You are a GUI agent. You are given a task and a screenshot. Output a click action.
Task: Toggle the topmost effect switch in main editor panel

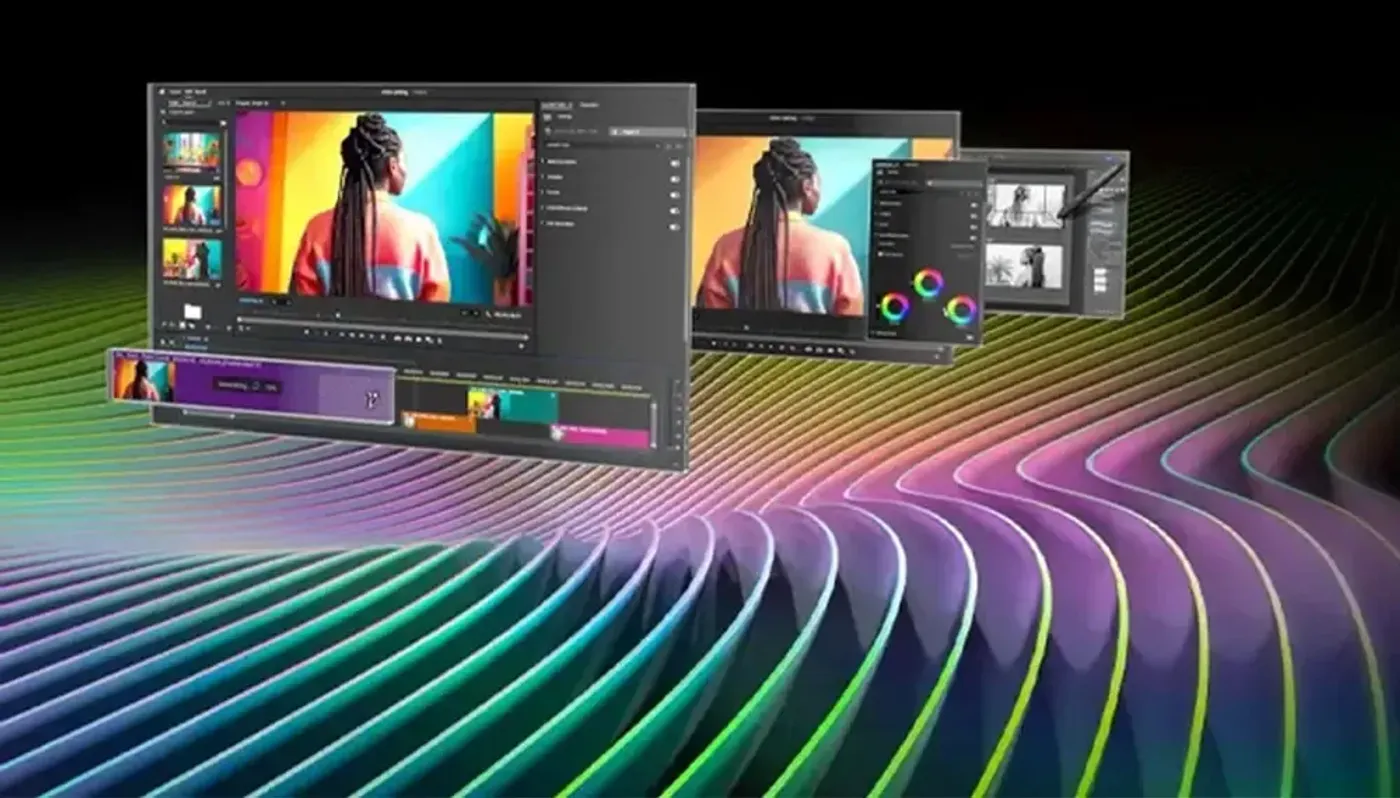point(675,163)
